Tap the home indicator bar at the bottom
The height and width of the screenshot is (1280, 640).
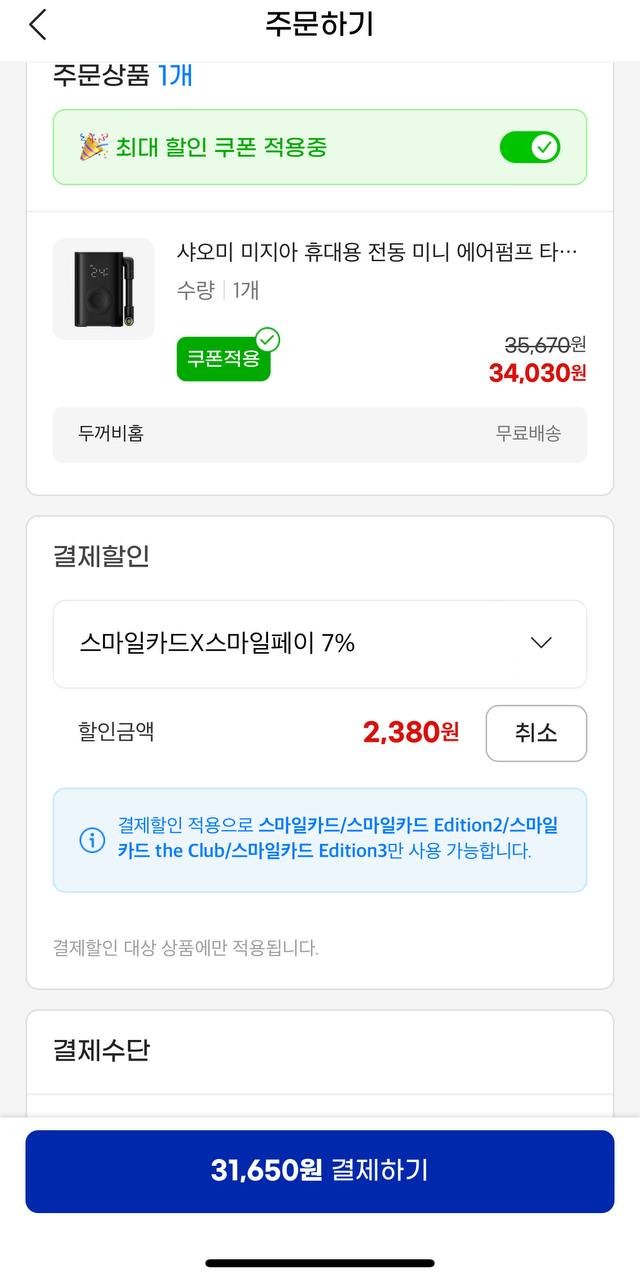320,1263
